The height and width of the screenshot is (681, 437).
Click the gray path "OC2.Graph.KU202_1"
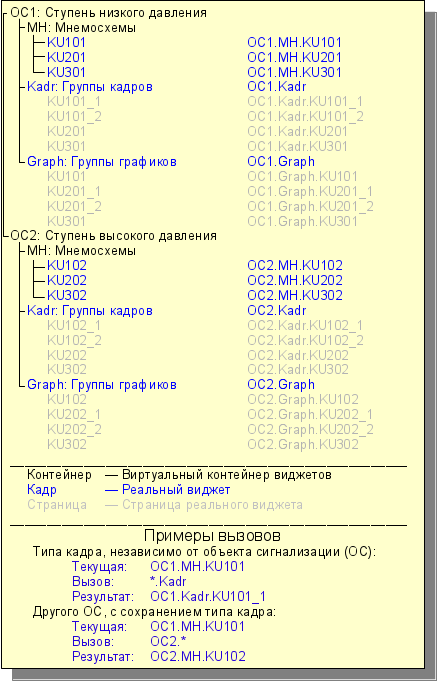(310, 414)
